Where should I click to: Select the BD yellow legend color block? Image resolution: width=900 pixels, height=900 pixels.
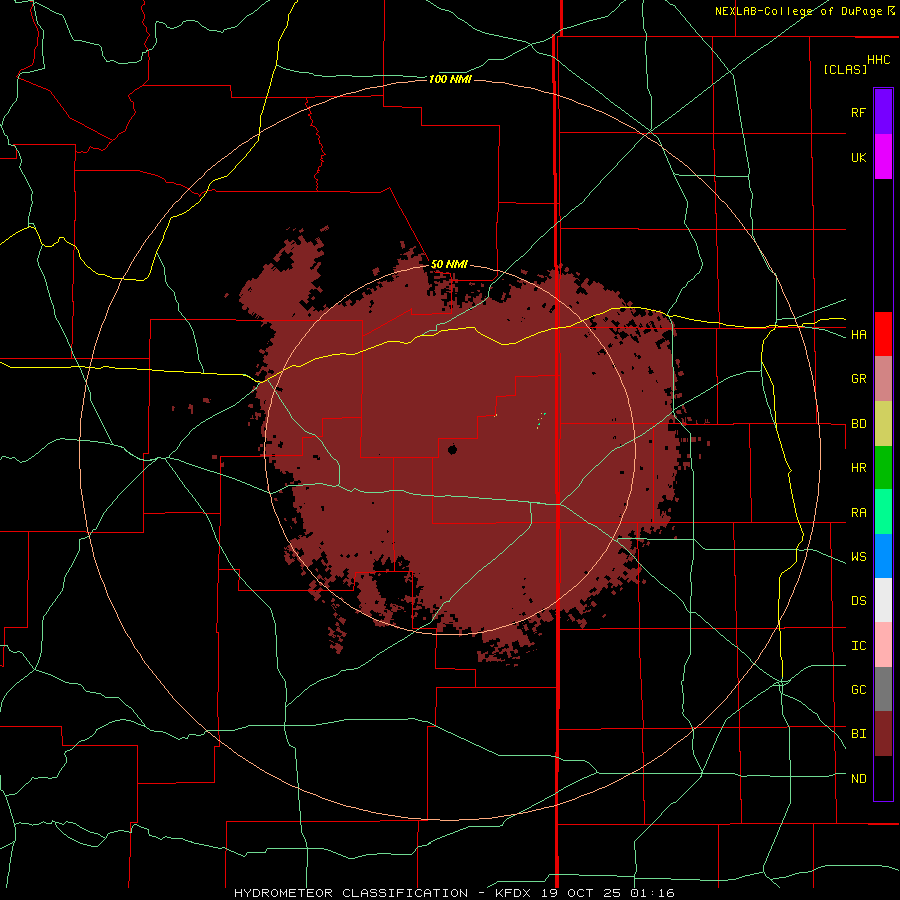click(883, 424)
